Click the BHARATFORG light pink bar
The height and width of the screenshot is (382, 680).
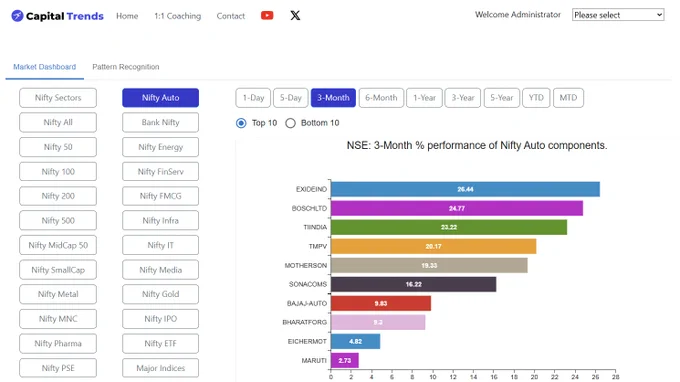click(x=378, y=322)
